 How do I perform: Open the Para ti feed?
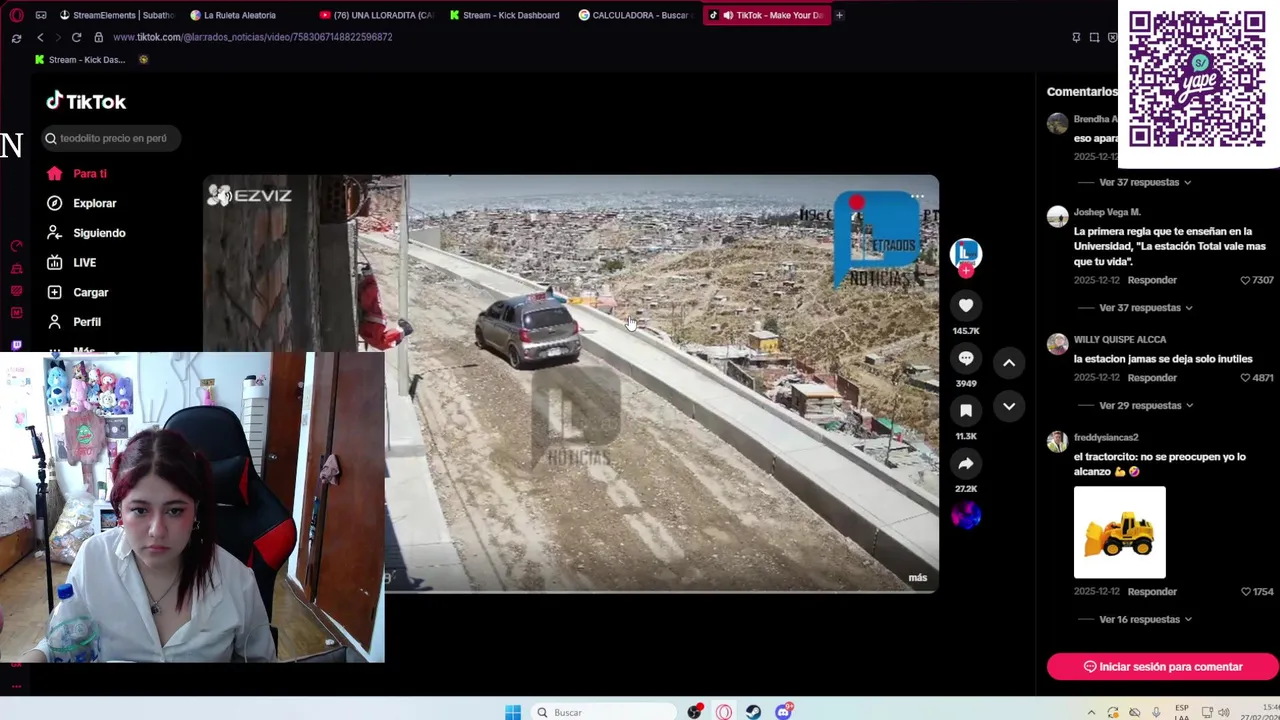click(77, 173)
